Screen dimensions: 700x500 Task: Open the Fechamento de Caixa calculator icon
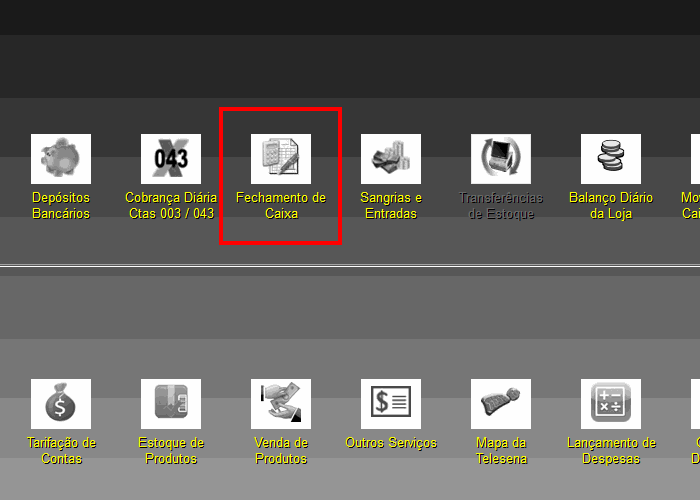pyautogui.click(x=281, y=159)
